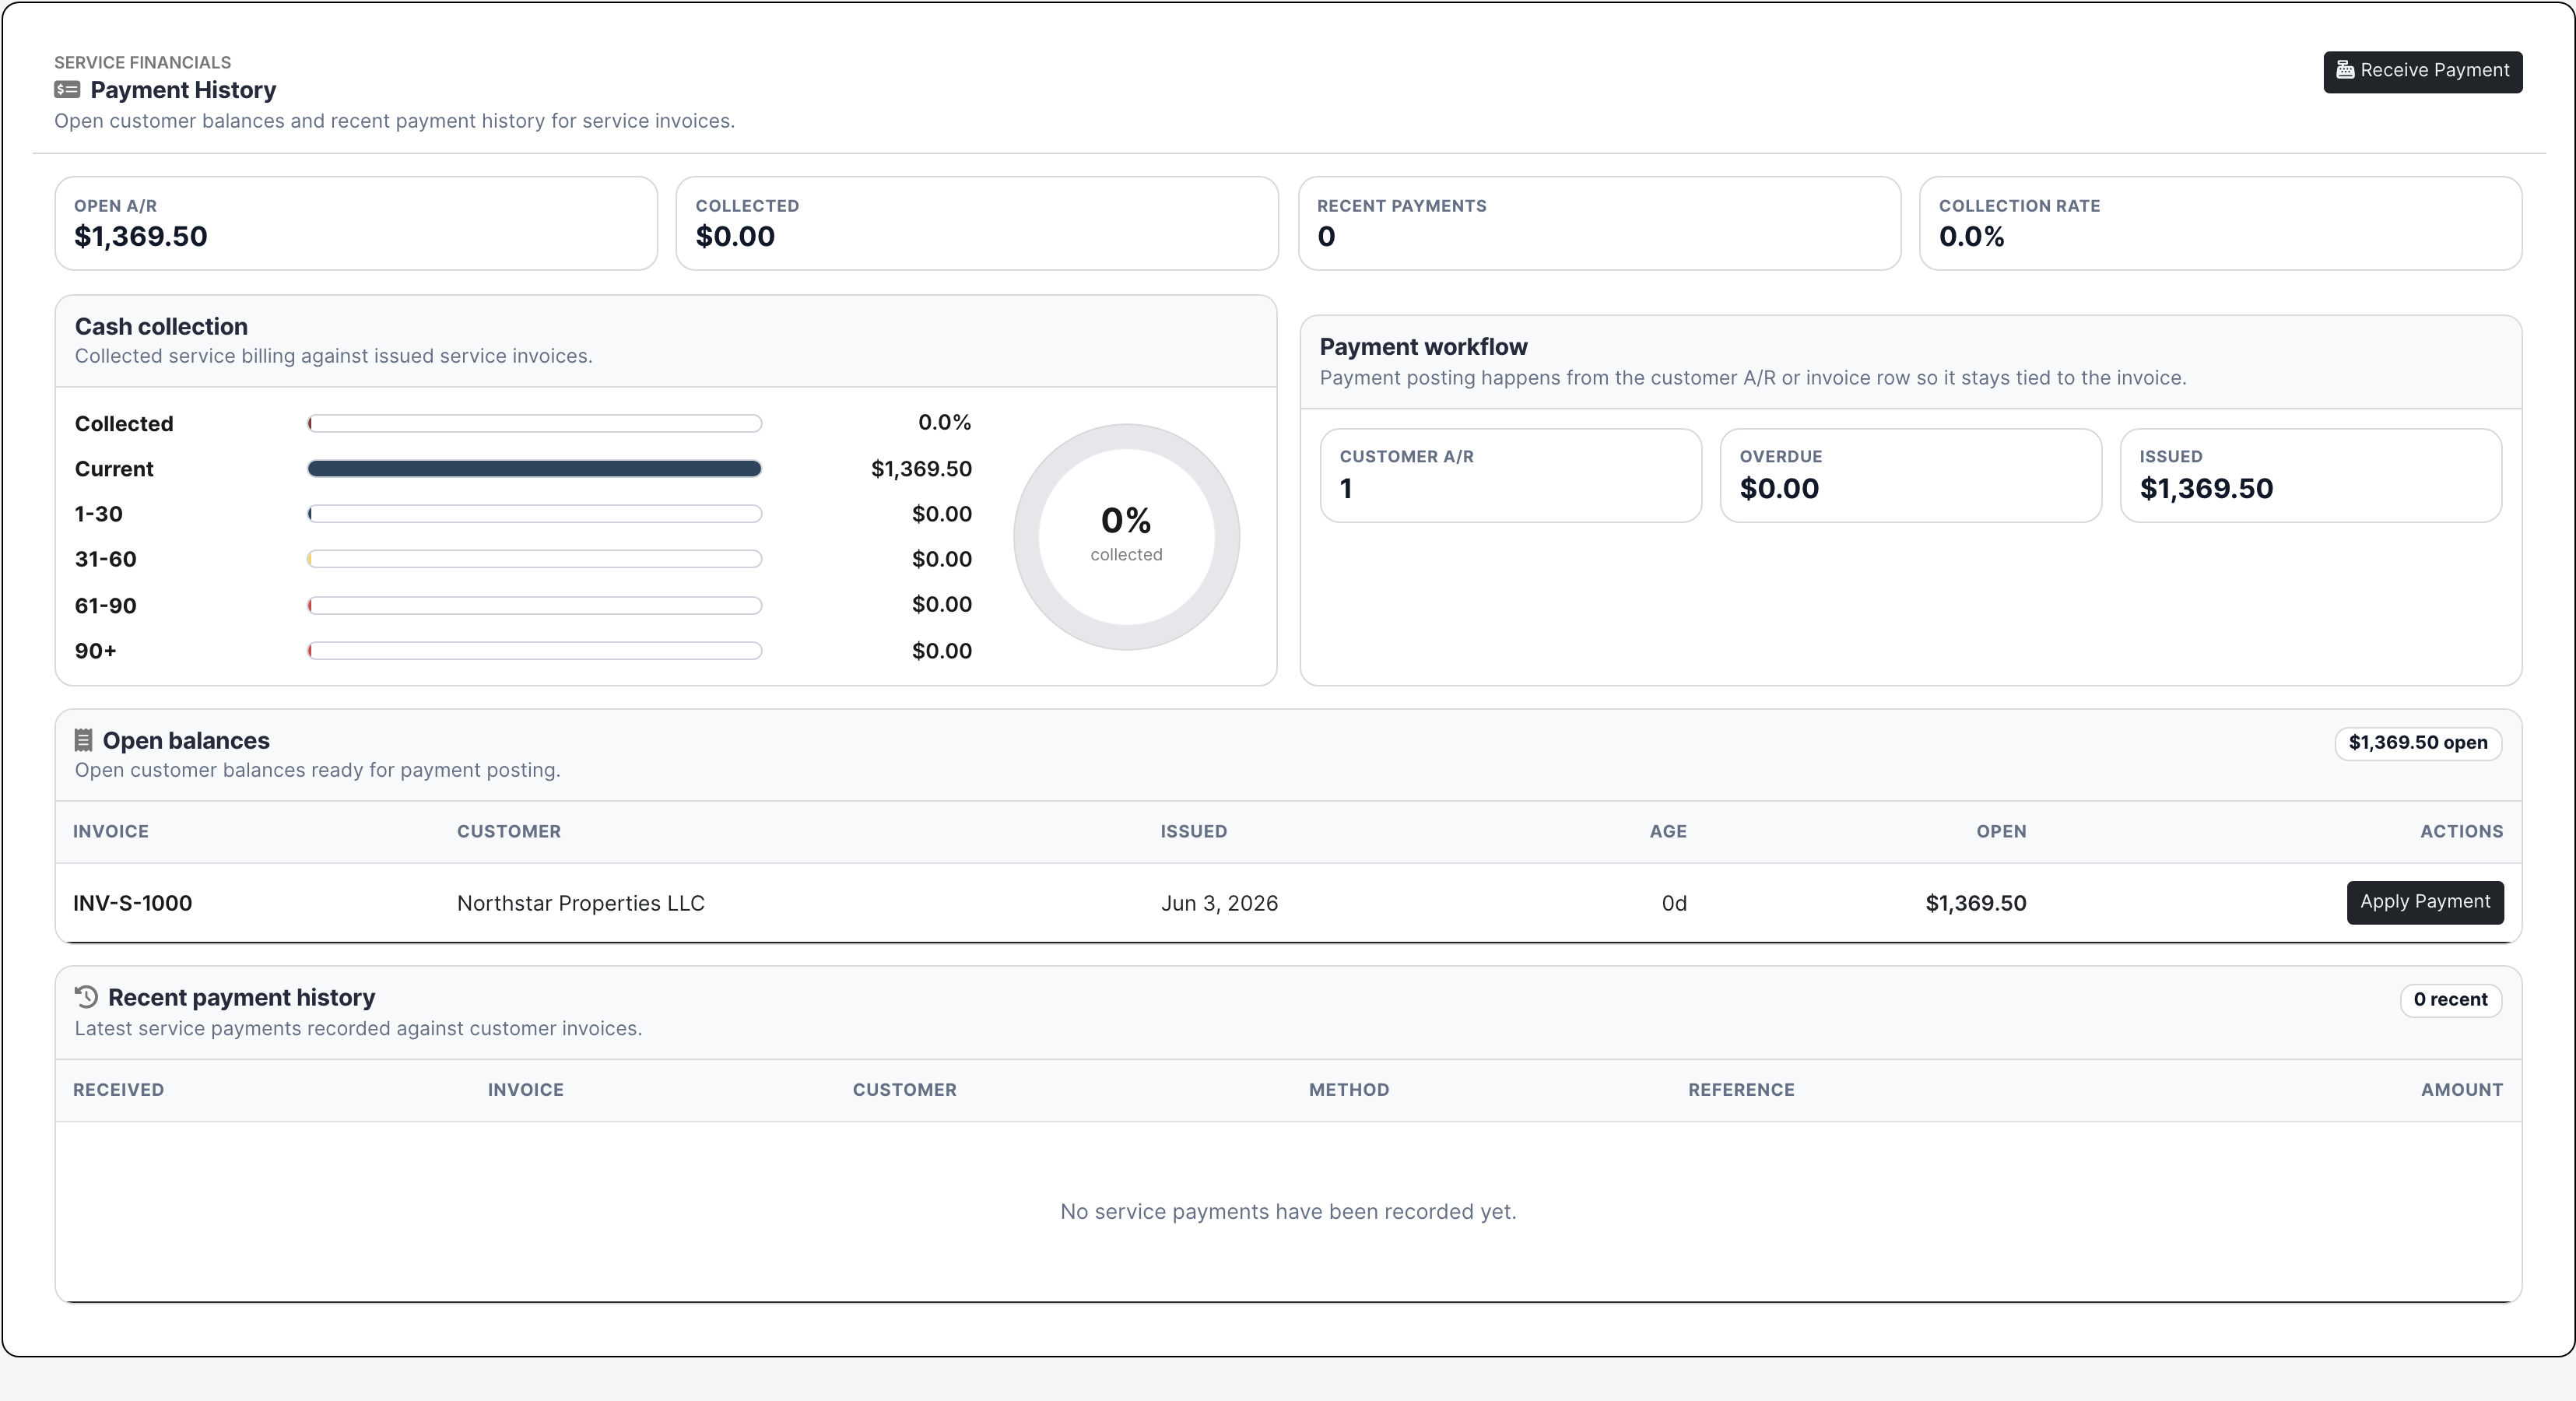Click the Open column header

(x=2001, y=832)
